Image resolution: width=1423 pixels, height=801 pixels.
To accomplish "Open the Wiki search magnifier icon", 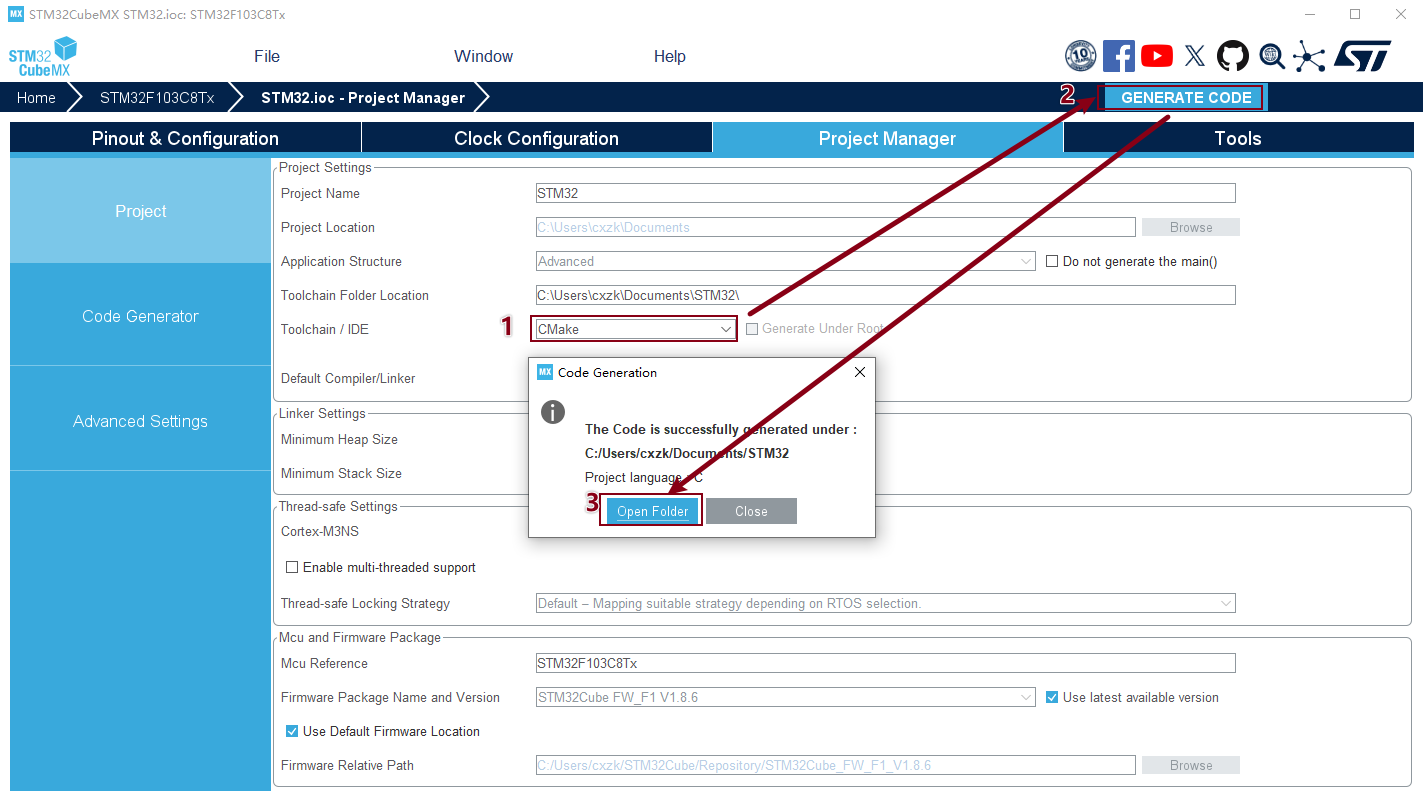I will tap(1271, 56).
